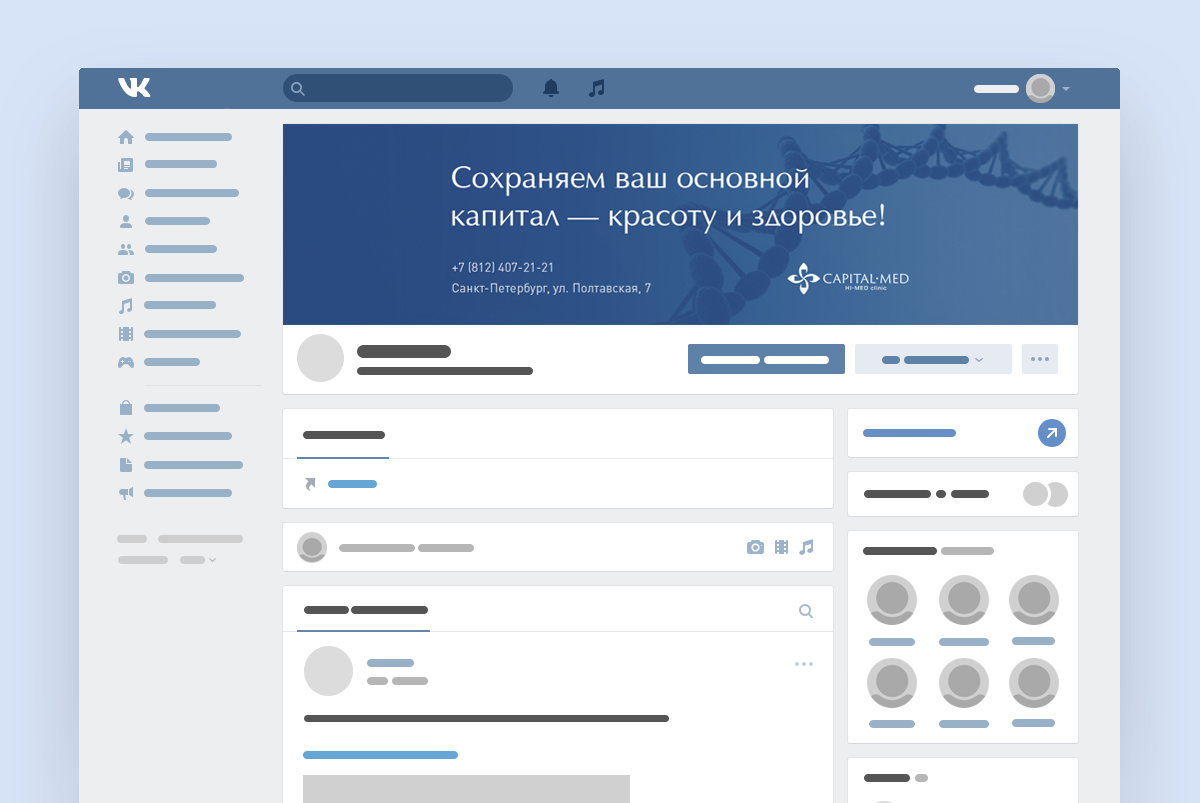Open the overlapping avatars in right block

click(x=1045, y=494)
